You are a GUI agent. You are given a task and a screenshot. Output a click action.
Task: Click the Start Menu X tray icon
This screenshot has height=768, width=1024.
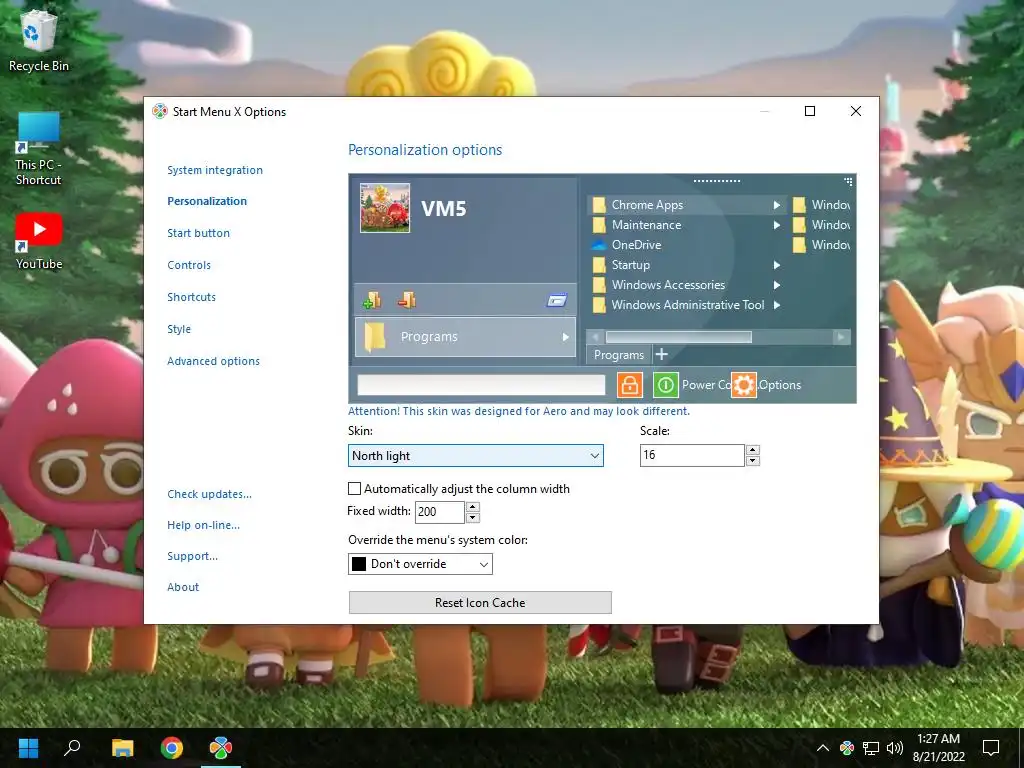847,748
